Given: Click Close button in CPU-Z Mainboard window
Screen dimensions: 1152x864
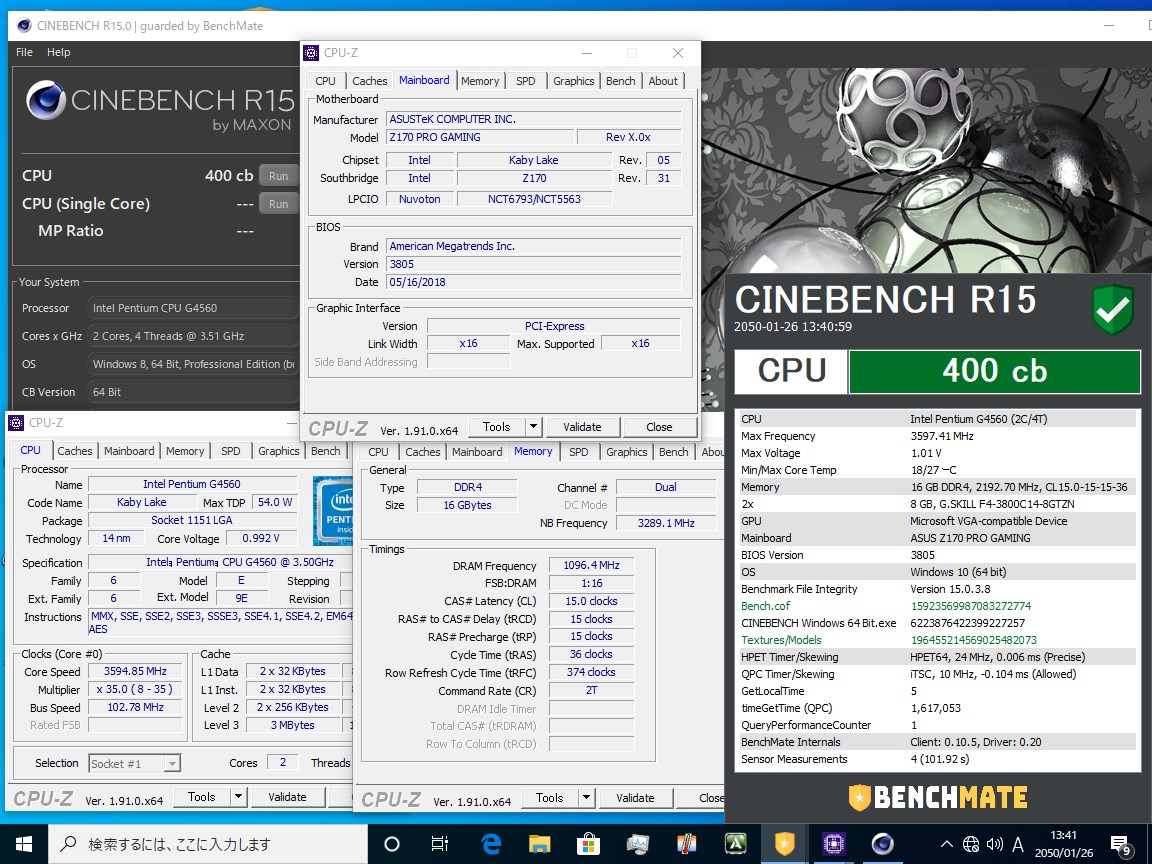Looking at the screenshot, I should (x=659, y=427).
